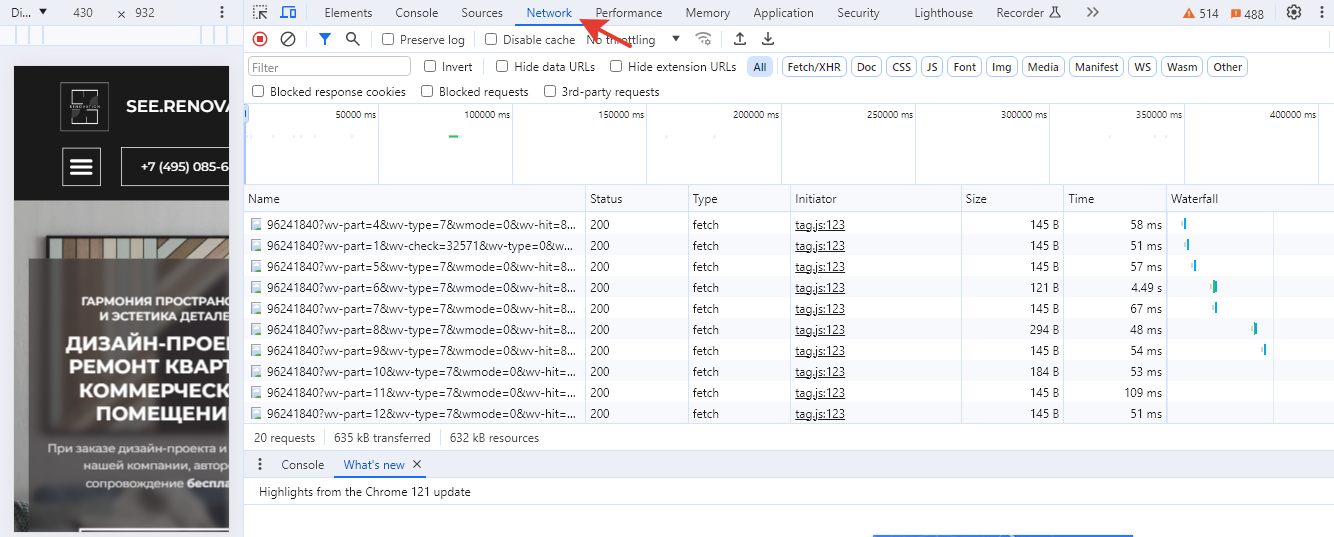
Task: Stop recording the network log
Action: (260, 39)
